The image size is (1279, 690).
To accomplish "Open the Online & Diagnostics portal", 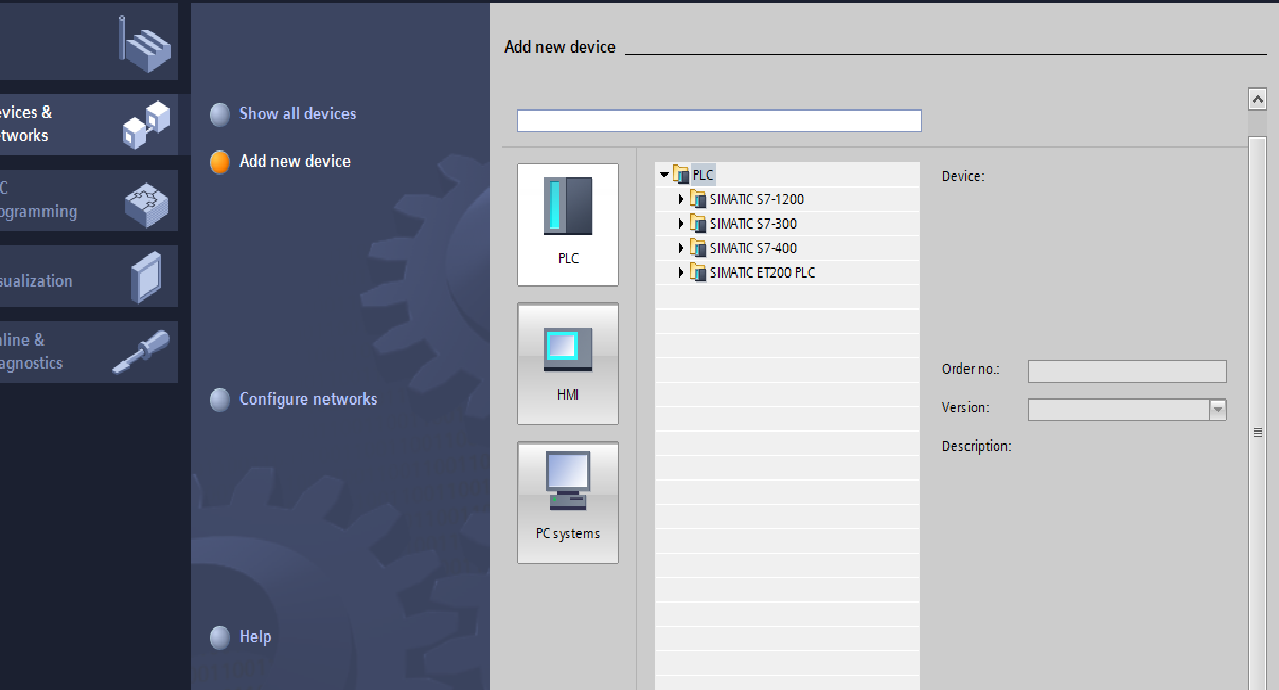I will (x=88, y=352).
